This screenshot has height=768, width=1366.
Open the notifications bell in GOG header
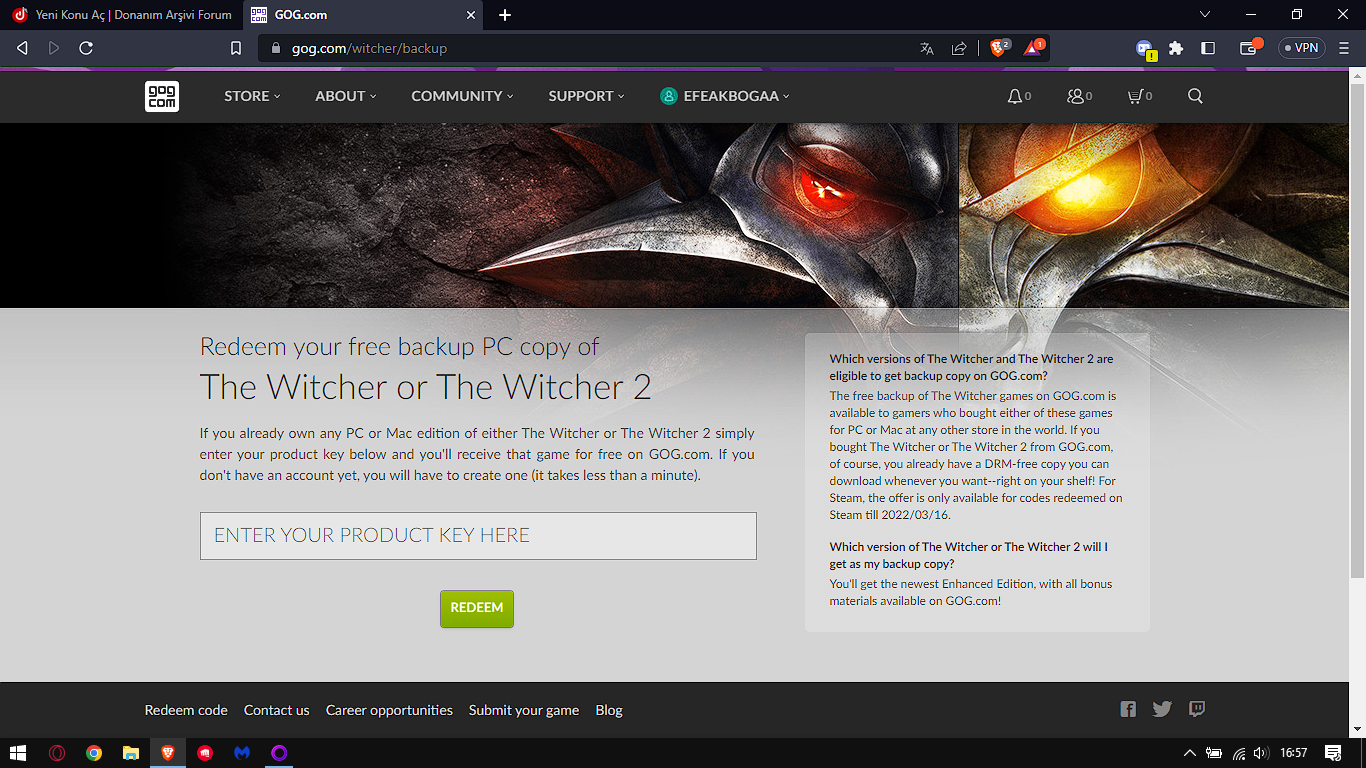pyautogui.click(x=1015, y=96)
